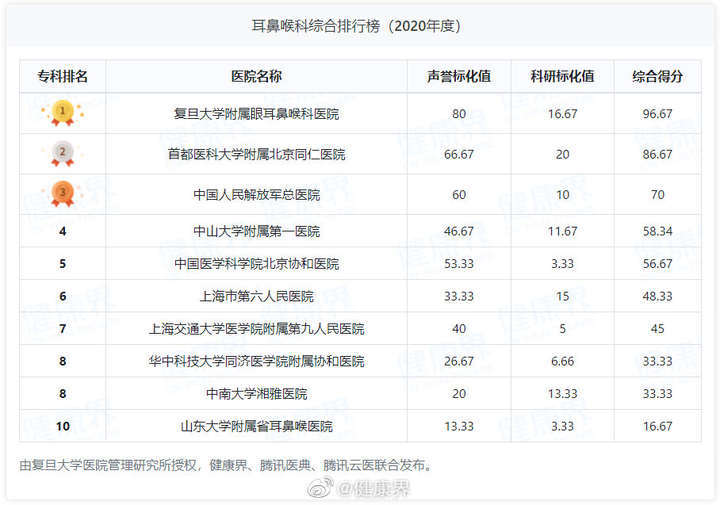Image resolution: width=720 pixels, height=505 pixels.
Task: Click composite score 33.33 in 湘雅医院 row
Action: (658, 393)
